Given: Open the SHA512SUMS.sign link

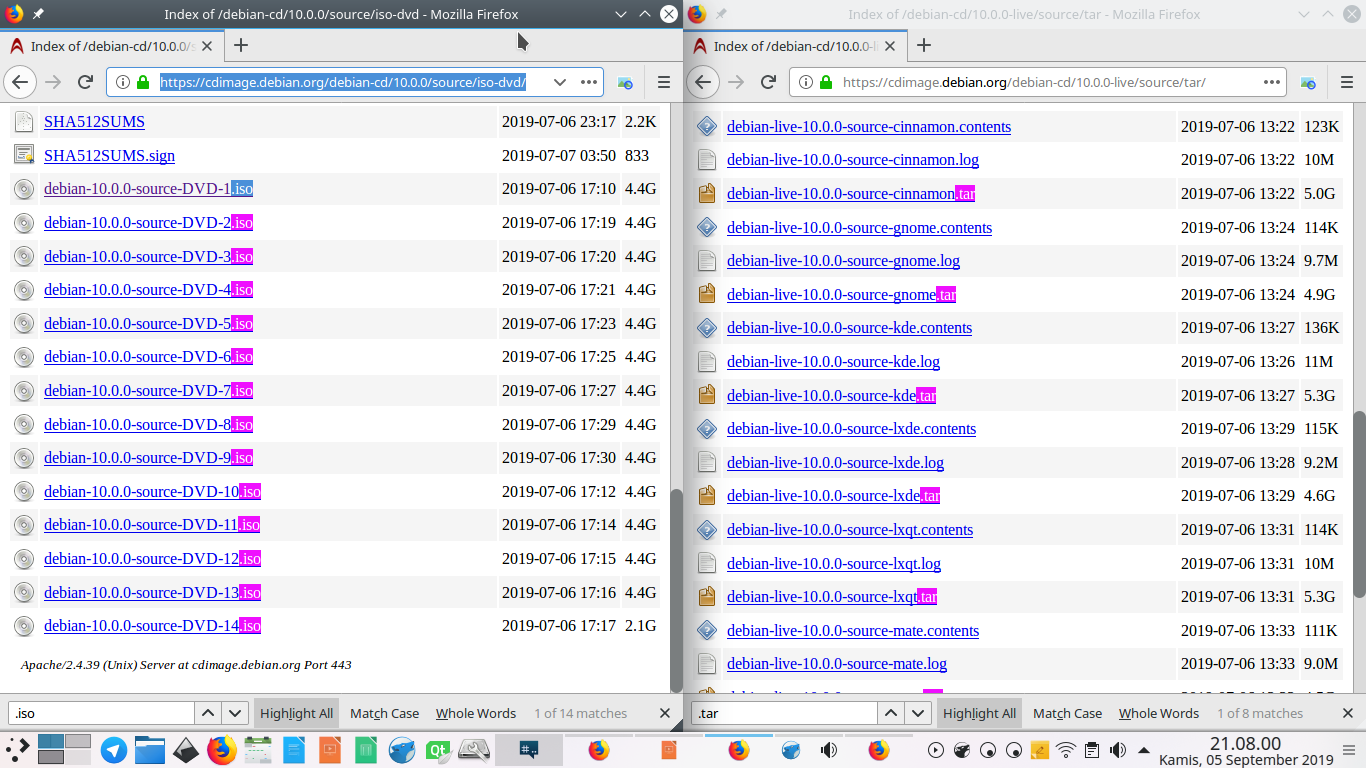Looking at the screenshot, I should [109, 156].
